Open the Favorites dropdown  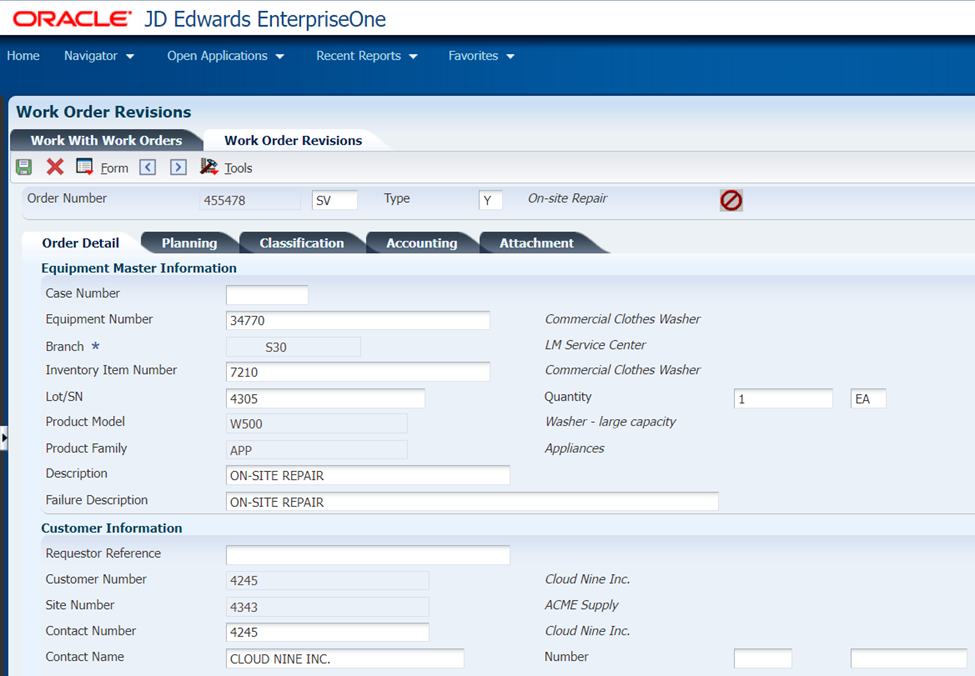[481, 56]
